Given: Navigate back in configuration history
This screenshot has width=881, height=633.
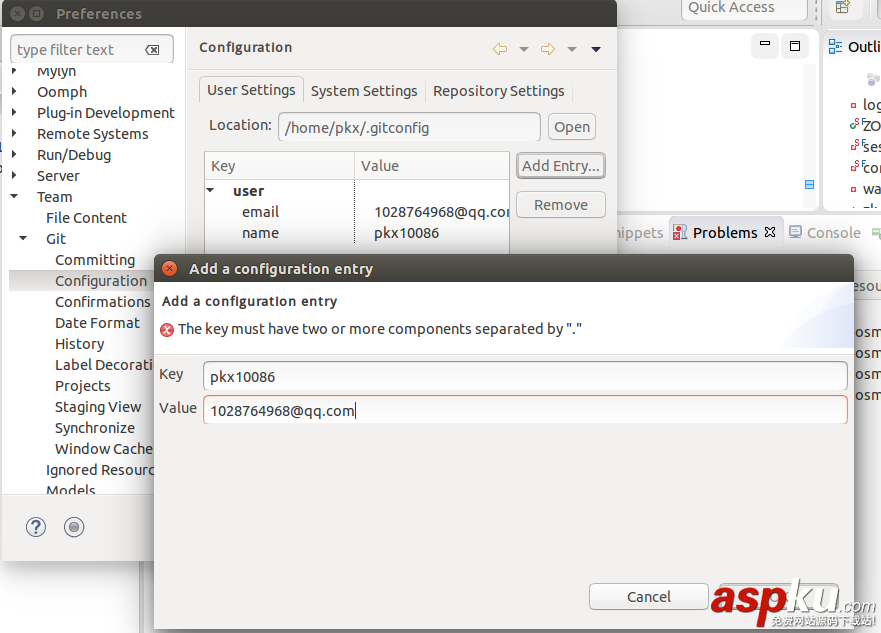Looking at the screenshot, I should click(500, 47).
